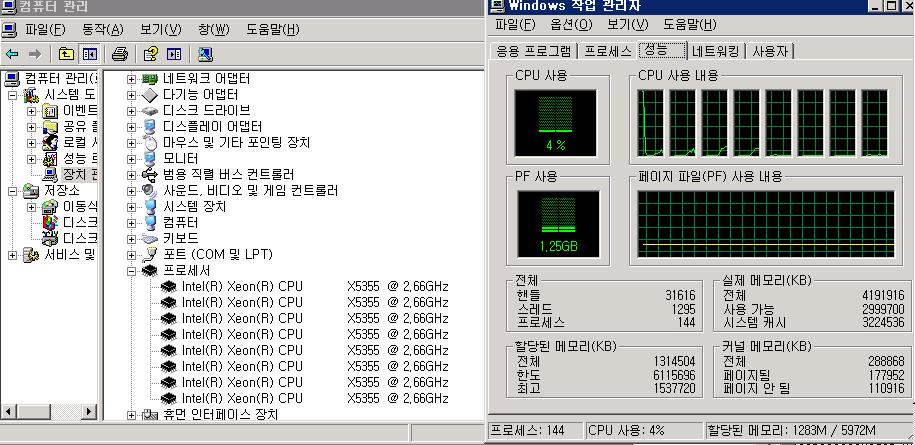Click the scan for hardware changes icon
This screenshot has width=915, height=445.
(205, 54)
